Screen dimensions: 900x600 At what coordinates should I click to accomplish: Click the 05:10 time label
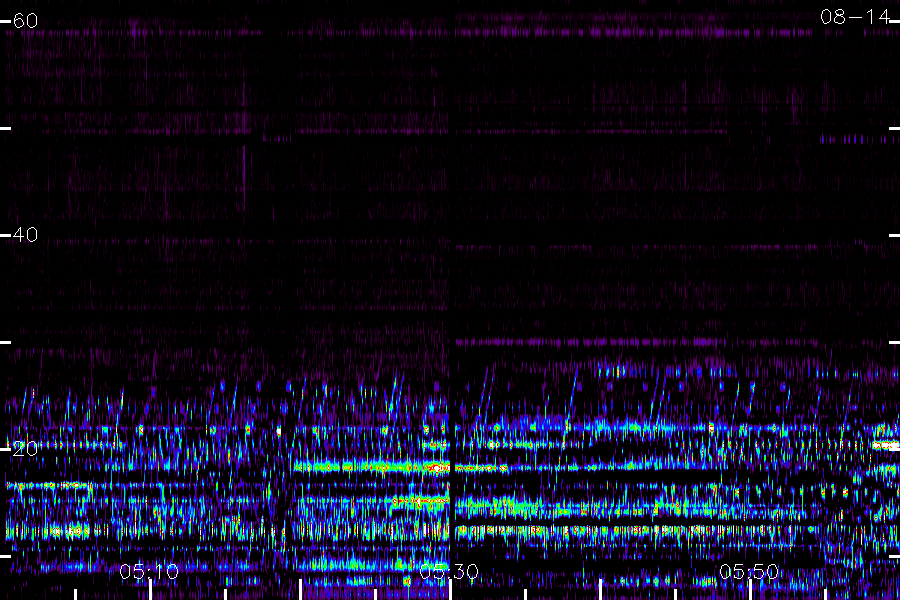point(149,572)
